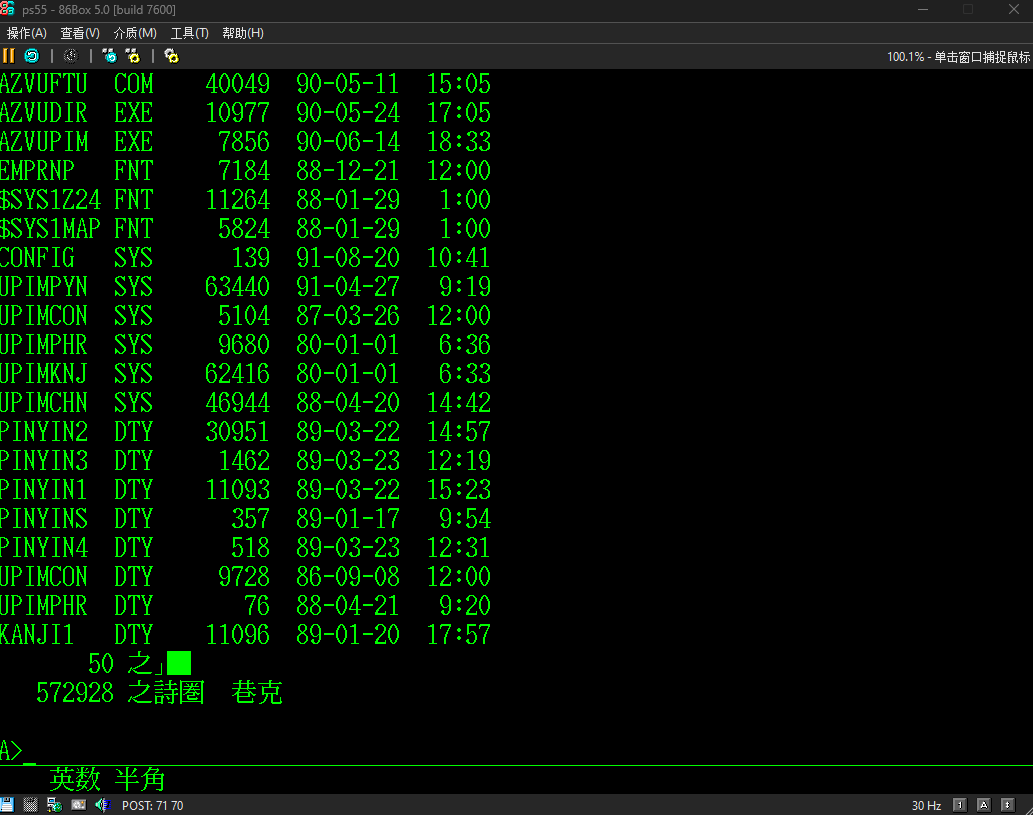
Task: Send Ctrl+Alt+Del using the toolbar icon
Action: [110, 56]
